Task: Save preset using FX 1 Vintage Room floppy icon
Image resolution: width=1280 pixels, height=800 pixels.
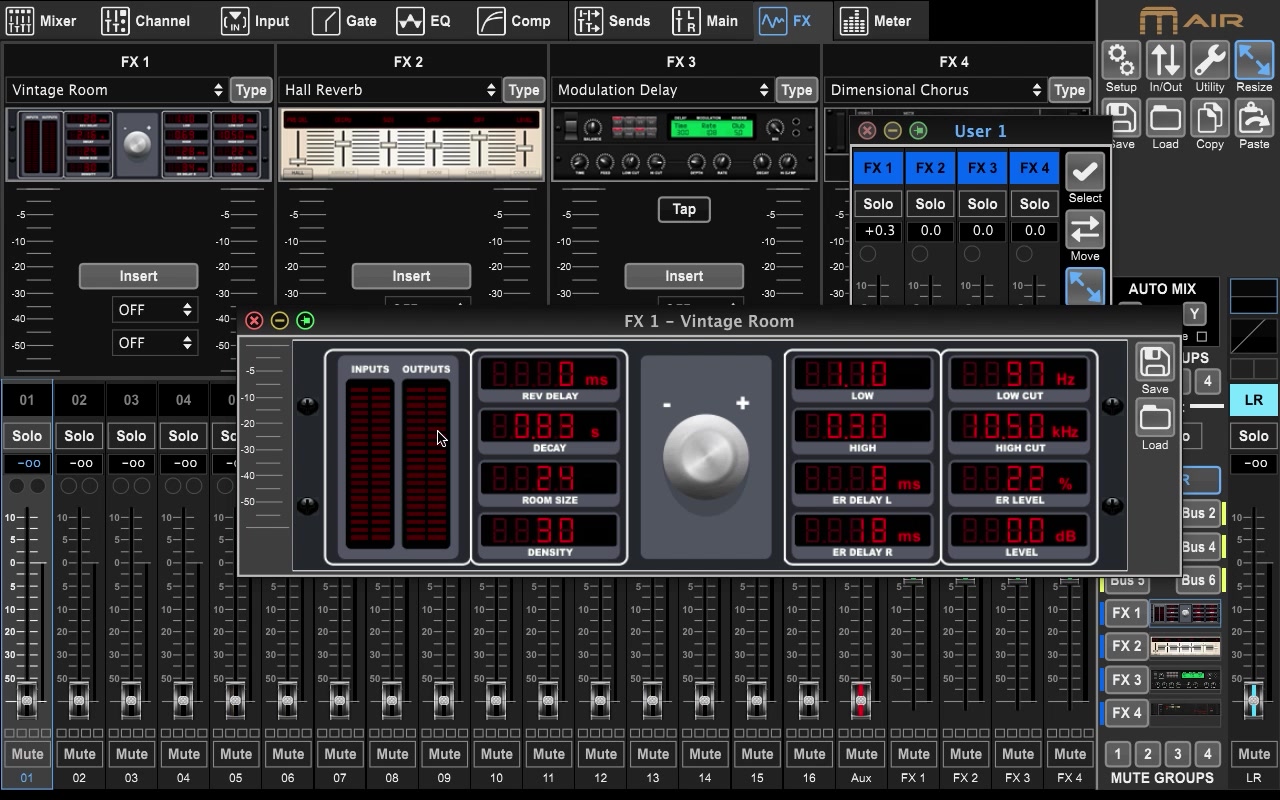Action: pyautogui.click(x=1155, y=363)
